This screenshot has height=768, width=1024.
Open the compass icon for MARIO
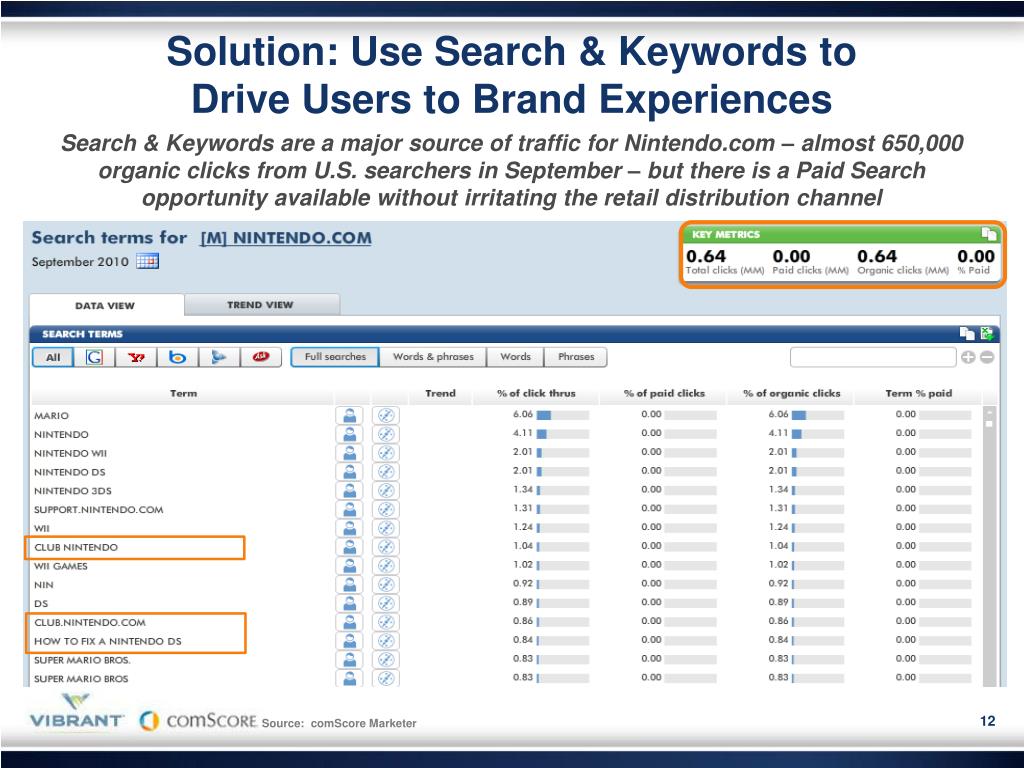click(x=386, y=415)
